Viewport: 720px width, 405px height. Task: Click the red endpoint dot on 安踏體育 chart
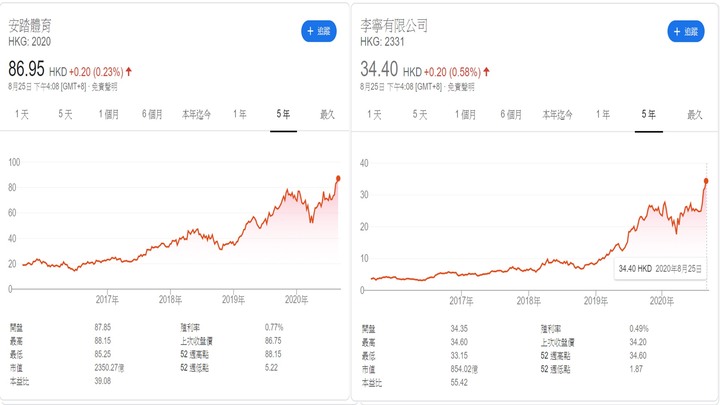338,178
